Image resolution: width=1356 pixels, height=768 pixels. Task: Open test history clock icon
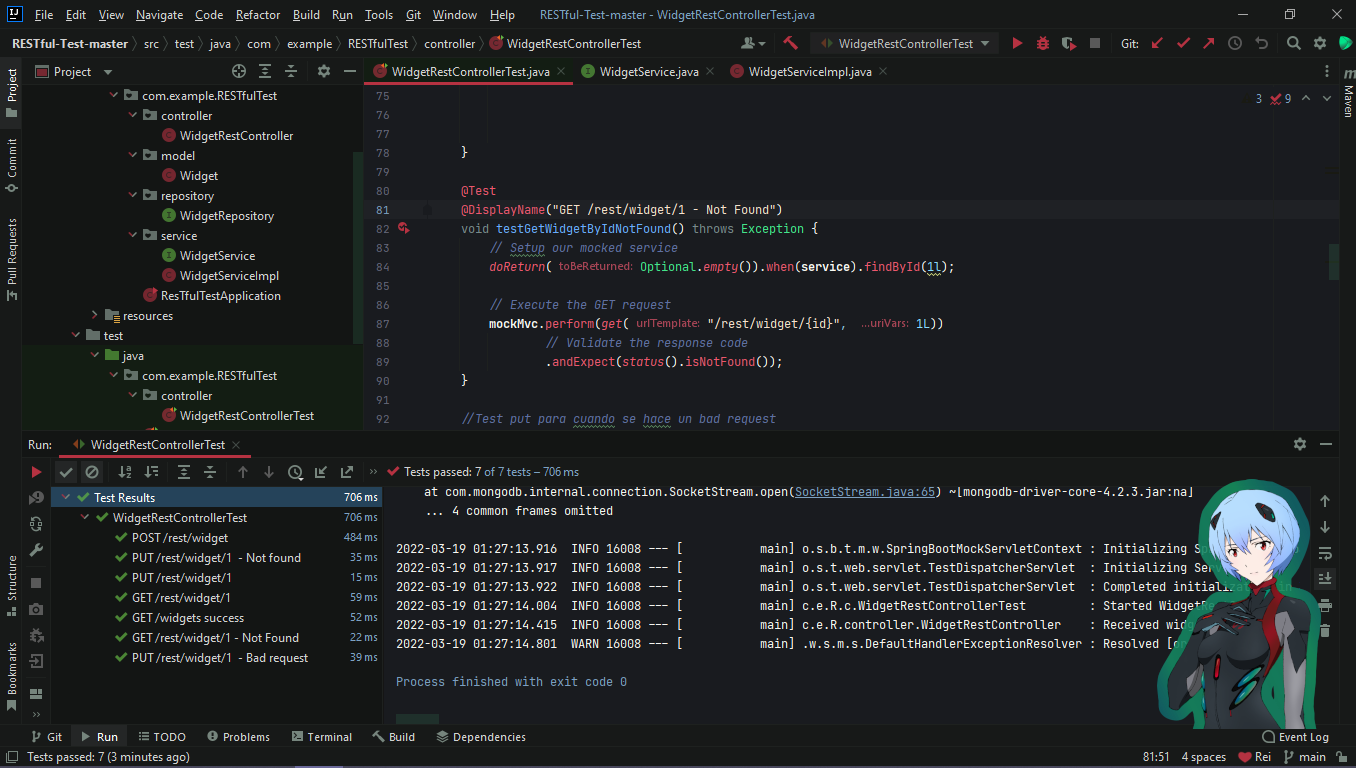[295, 472]
